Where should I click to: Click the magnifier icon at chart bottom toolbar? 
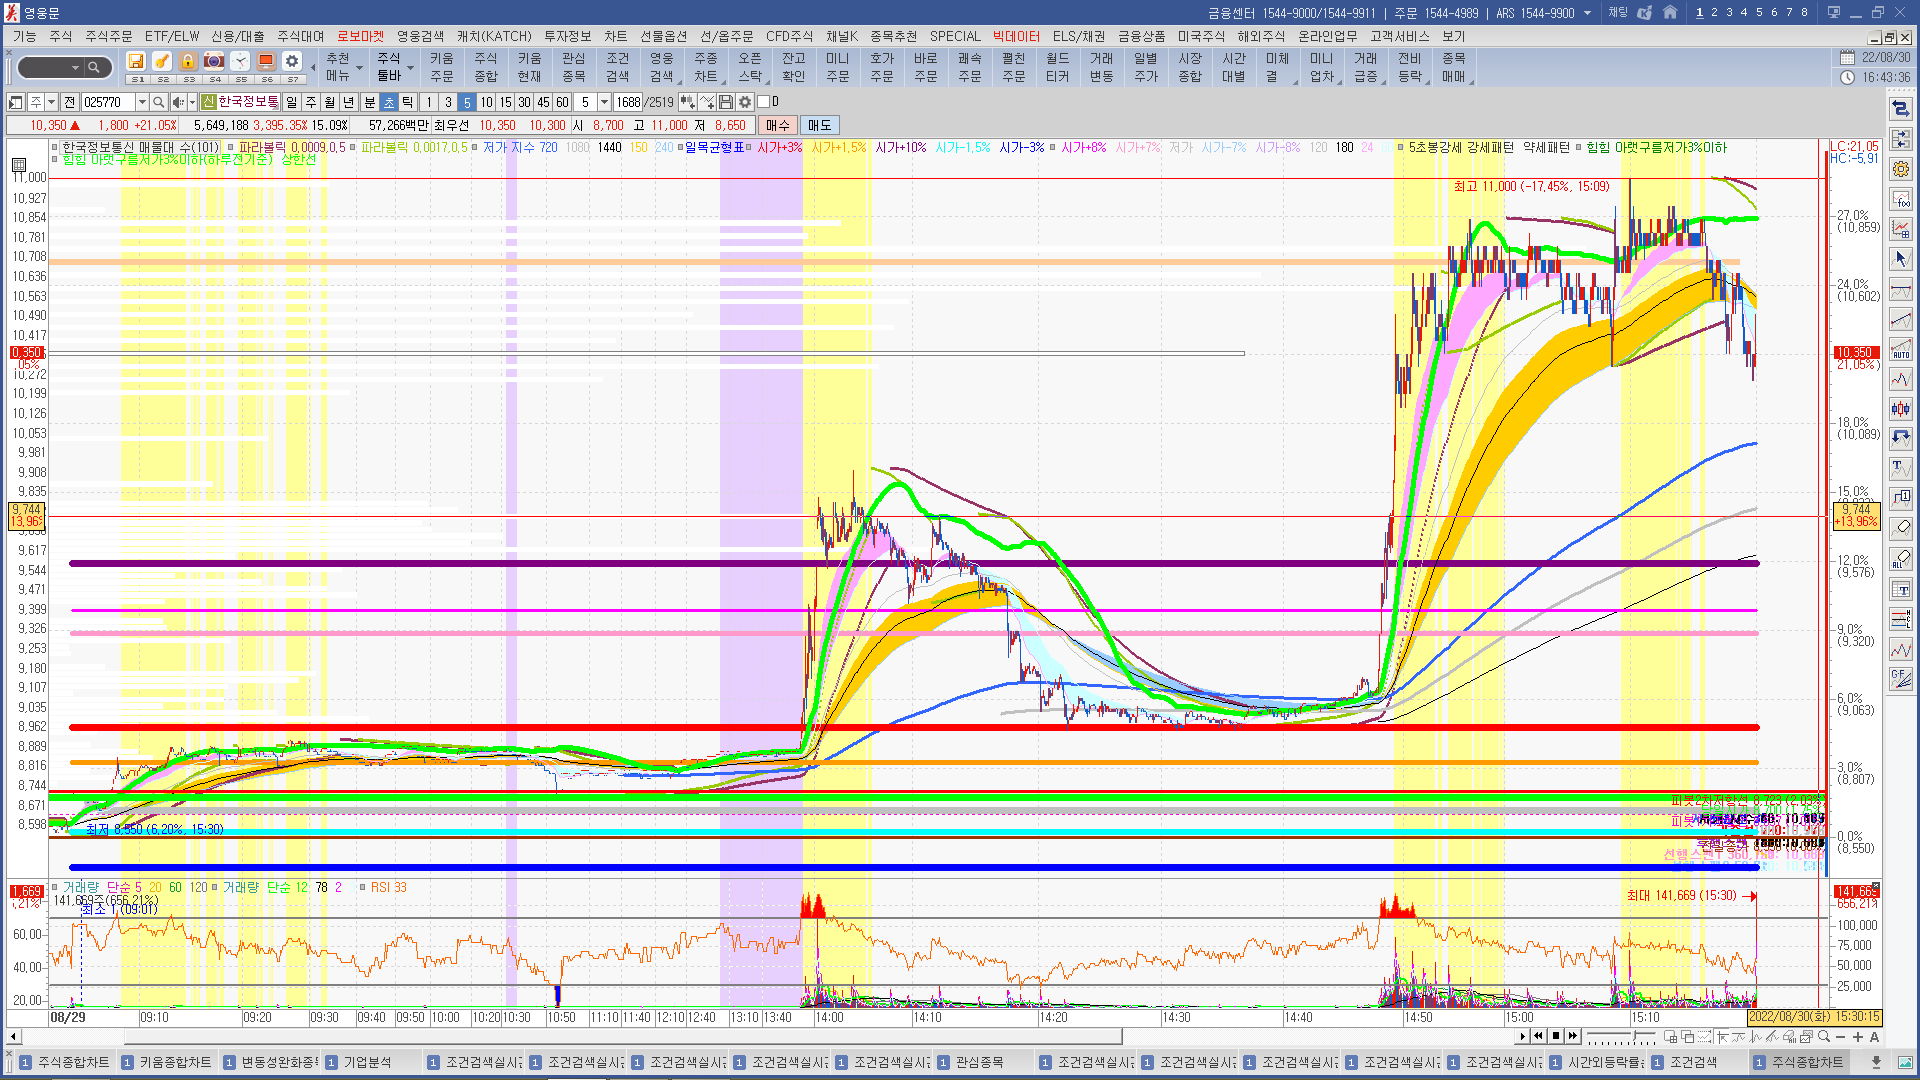pos(1824,1037)
